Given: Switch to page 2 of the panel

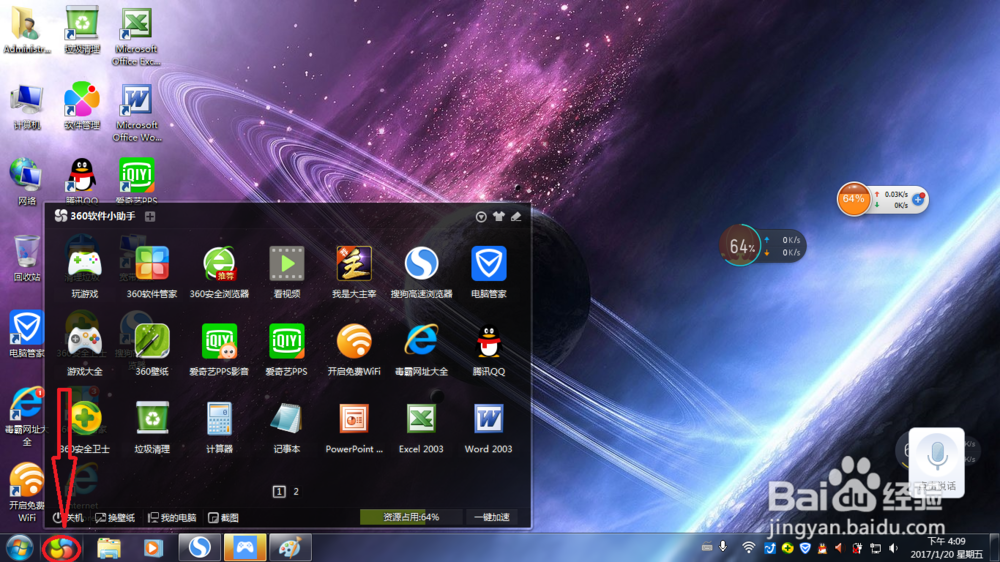Looking at the screenshot, I should pos(296,491).
